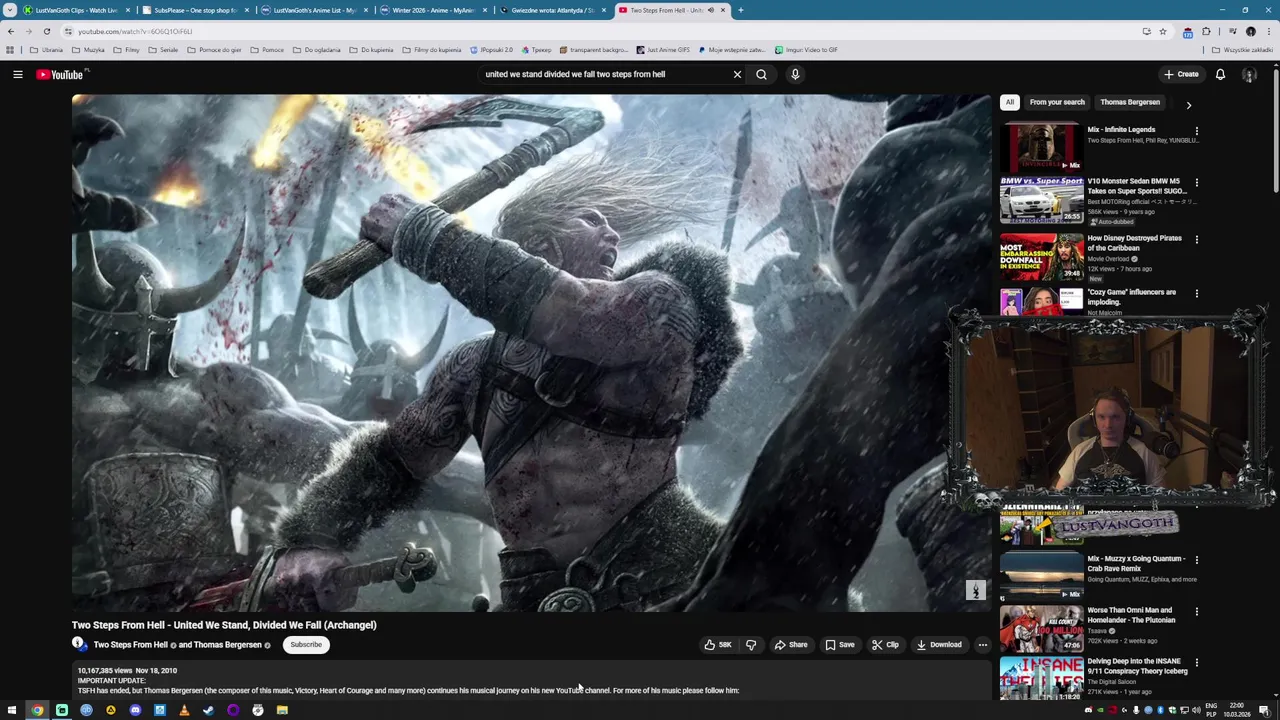Viewport: 1280px width, 720px height.
Task: Open the 'Do oglądania' bookmarks folder
Action: (317, 50)
